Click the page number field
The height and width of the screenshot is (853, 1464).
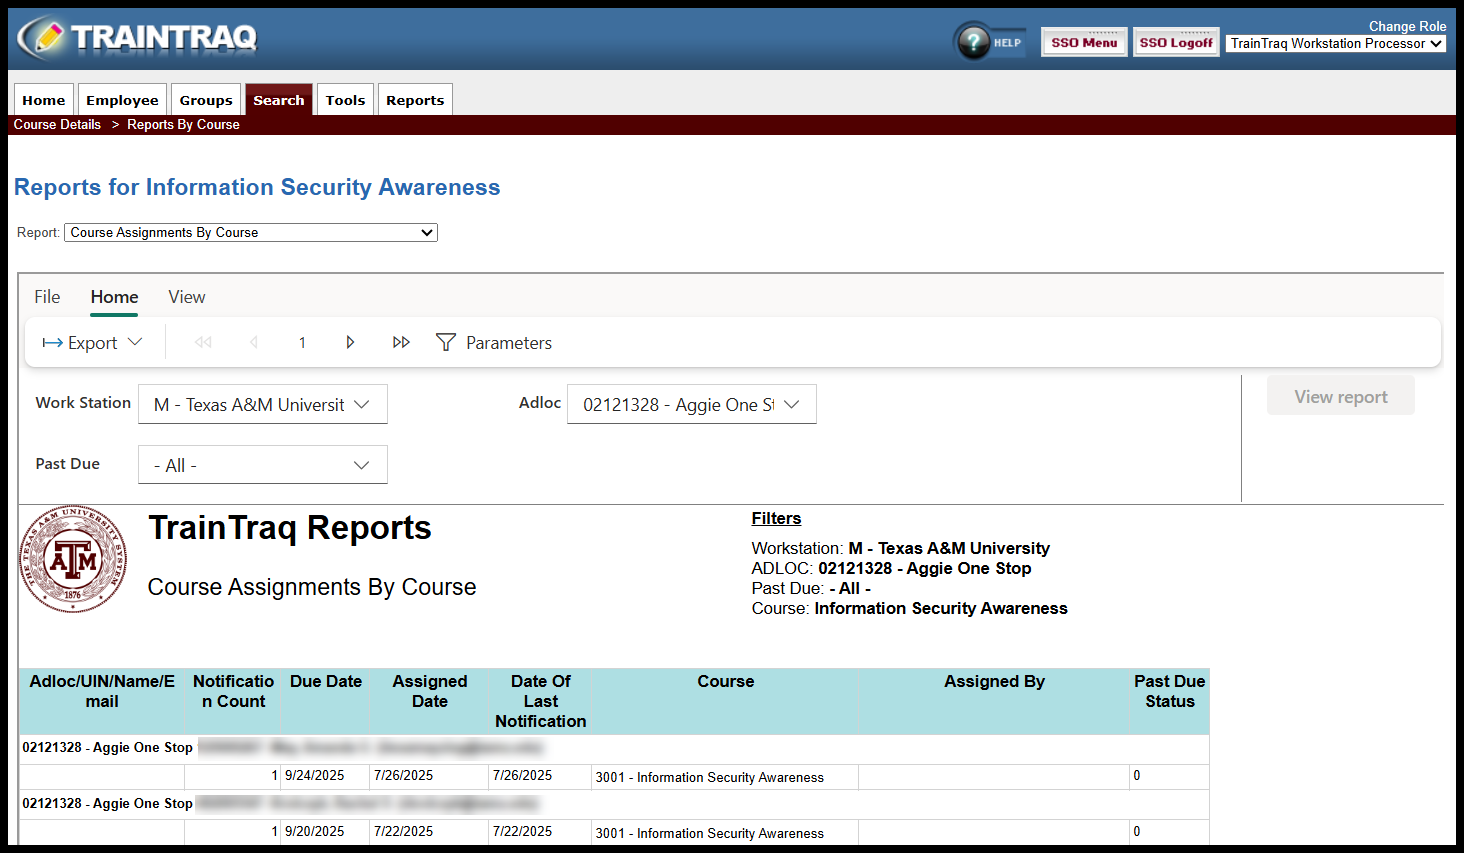click(302, 343)
